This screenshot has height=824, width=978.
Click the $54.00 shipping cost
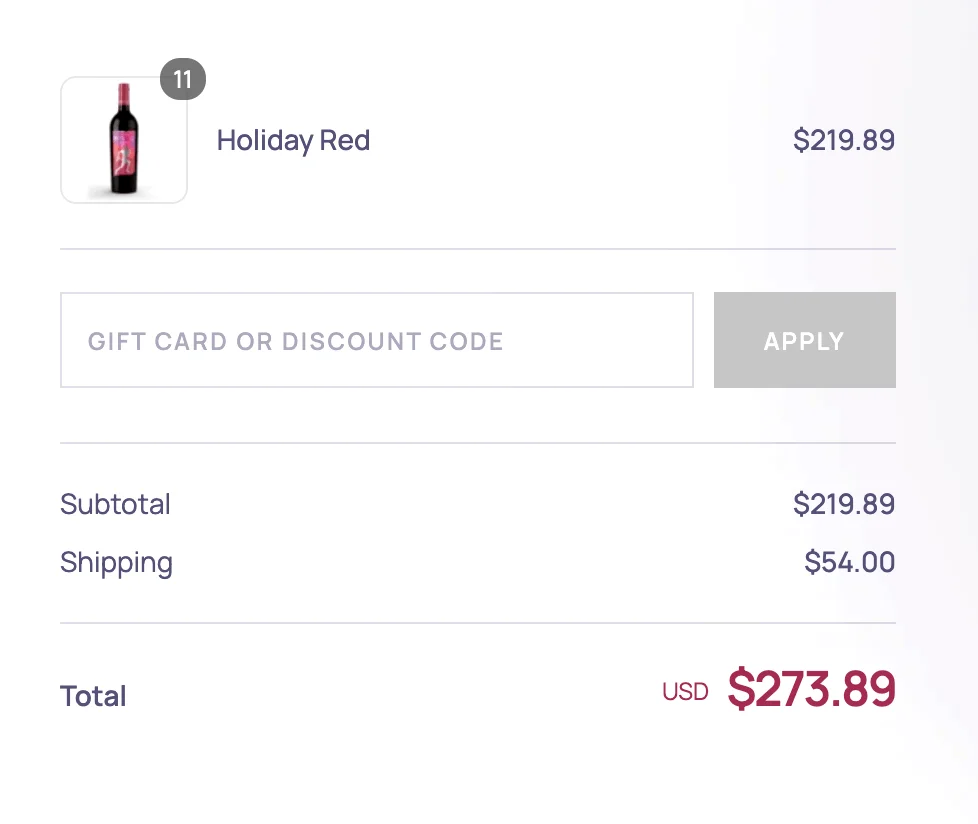tap(851, 562)
